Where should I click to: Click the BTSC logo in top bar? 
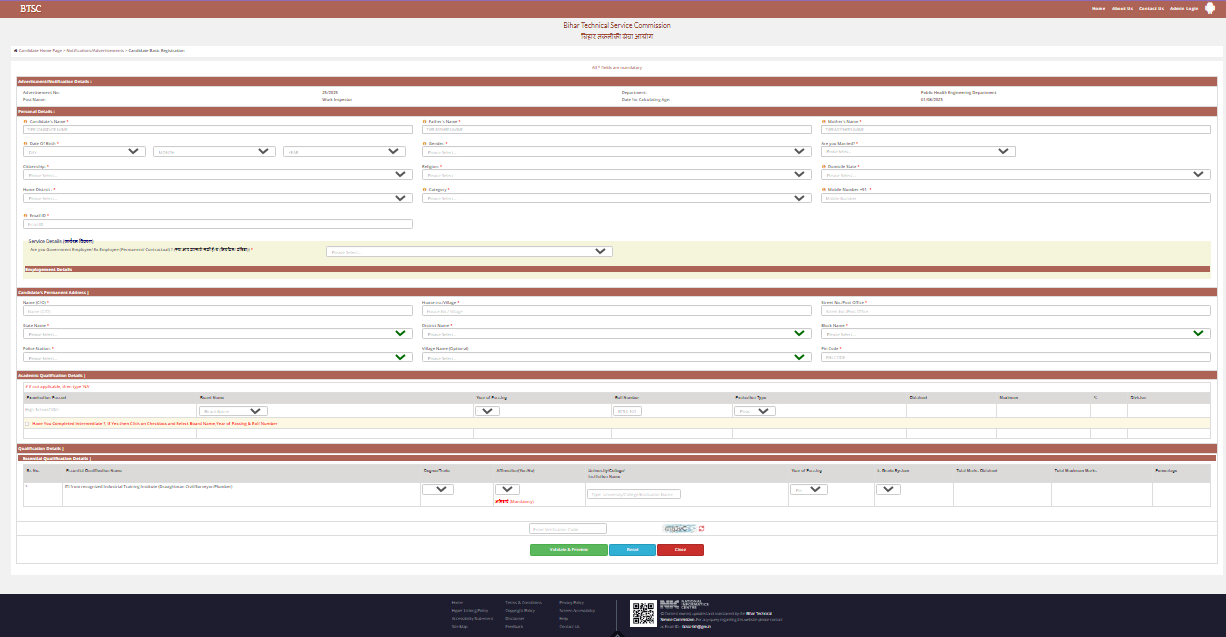(x=31, y=8)
